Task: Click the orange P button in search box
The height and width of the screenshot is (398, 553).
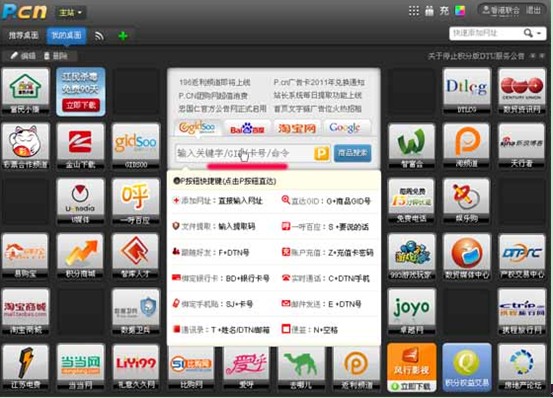Action: (x=321, y=153)
